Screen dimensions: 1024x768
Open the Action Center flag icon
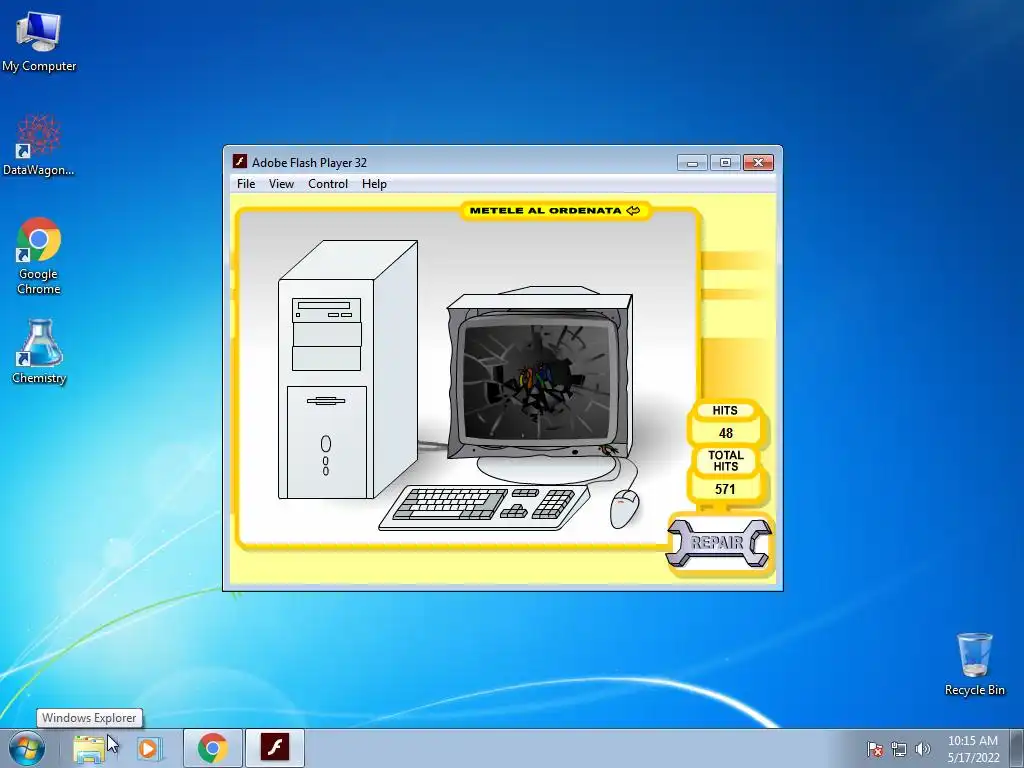pos(875,749)
